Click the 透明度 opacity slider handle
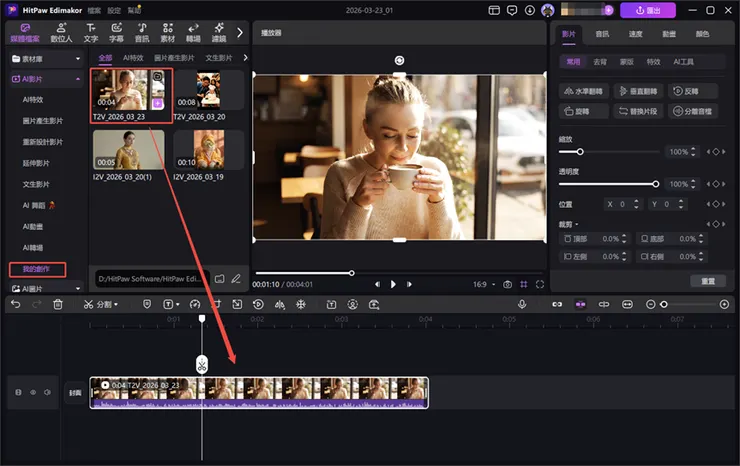Viewport: 740px width, 466px height. click(656, 184)
